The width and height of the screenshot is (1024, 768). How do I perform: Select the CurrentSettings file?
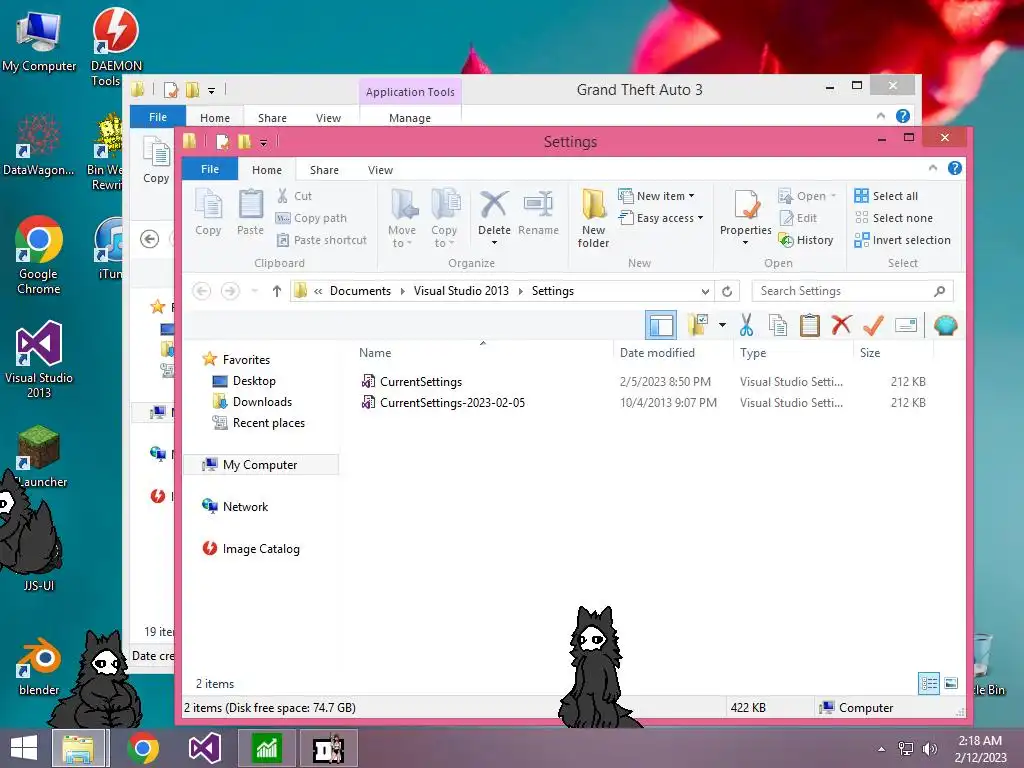coord(421,382)
